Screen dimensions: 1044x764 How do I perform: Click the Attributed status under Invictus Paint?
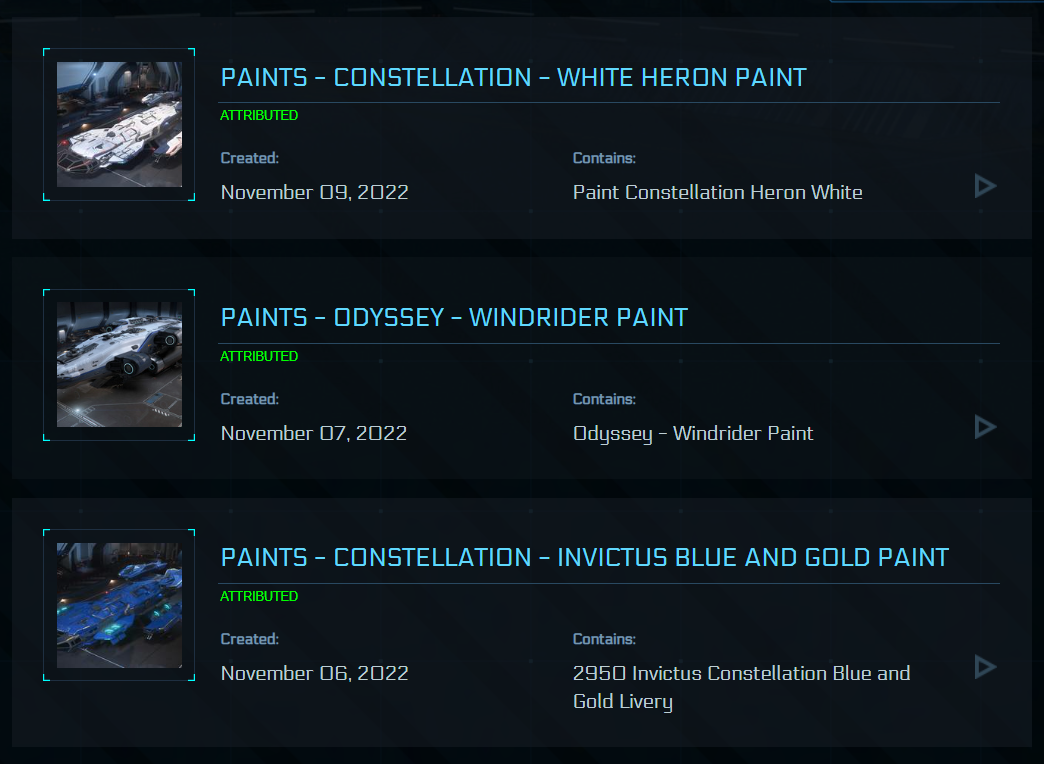tap(259, 596)
